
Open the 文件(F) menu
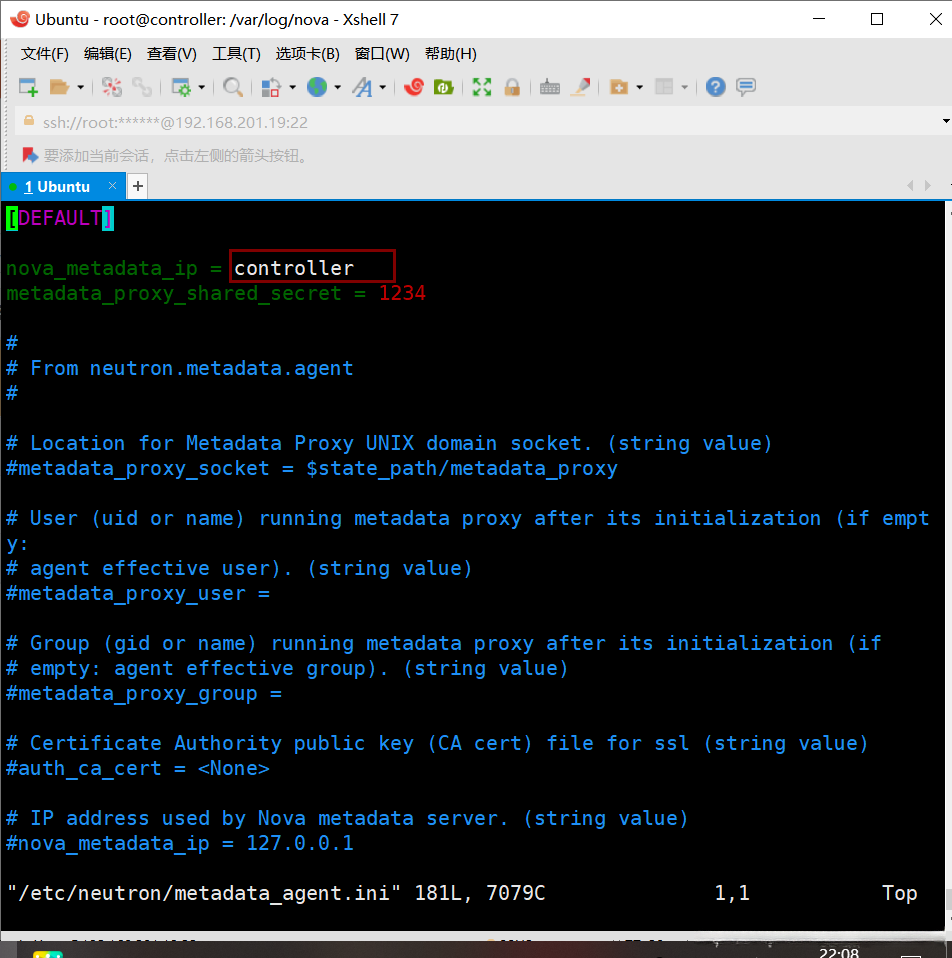pos(45,54)
